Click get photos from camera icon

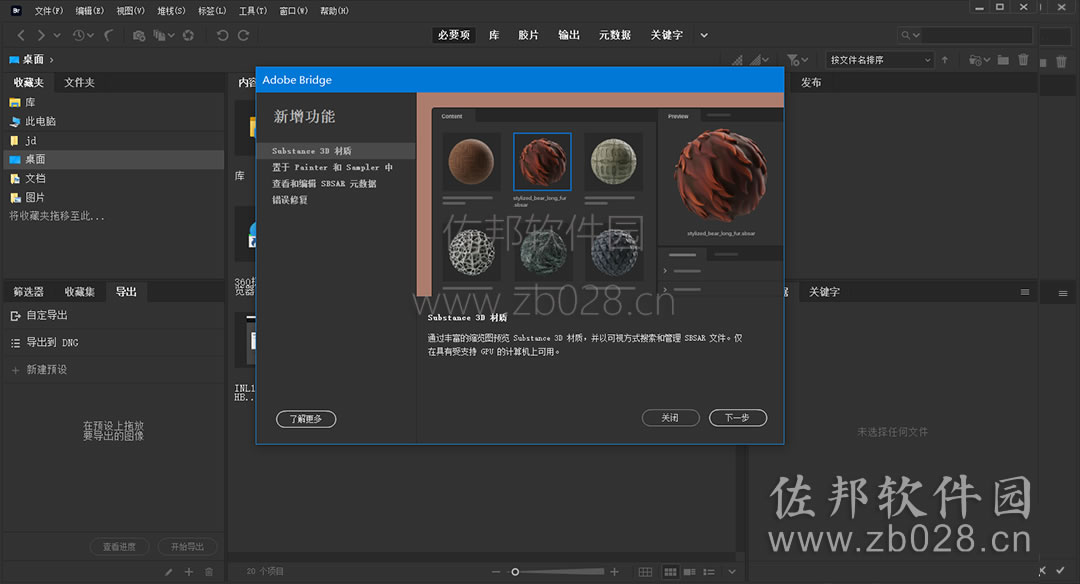pyautogui.click(x=138, y=35)
